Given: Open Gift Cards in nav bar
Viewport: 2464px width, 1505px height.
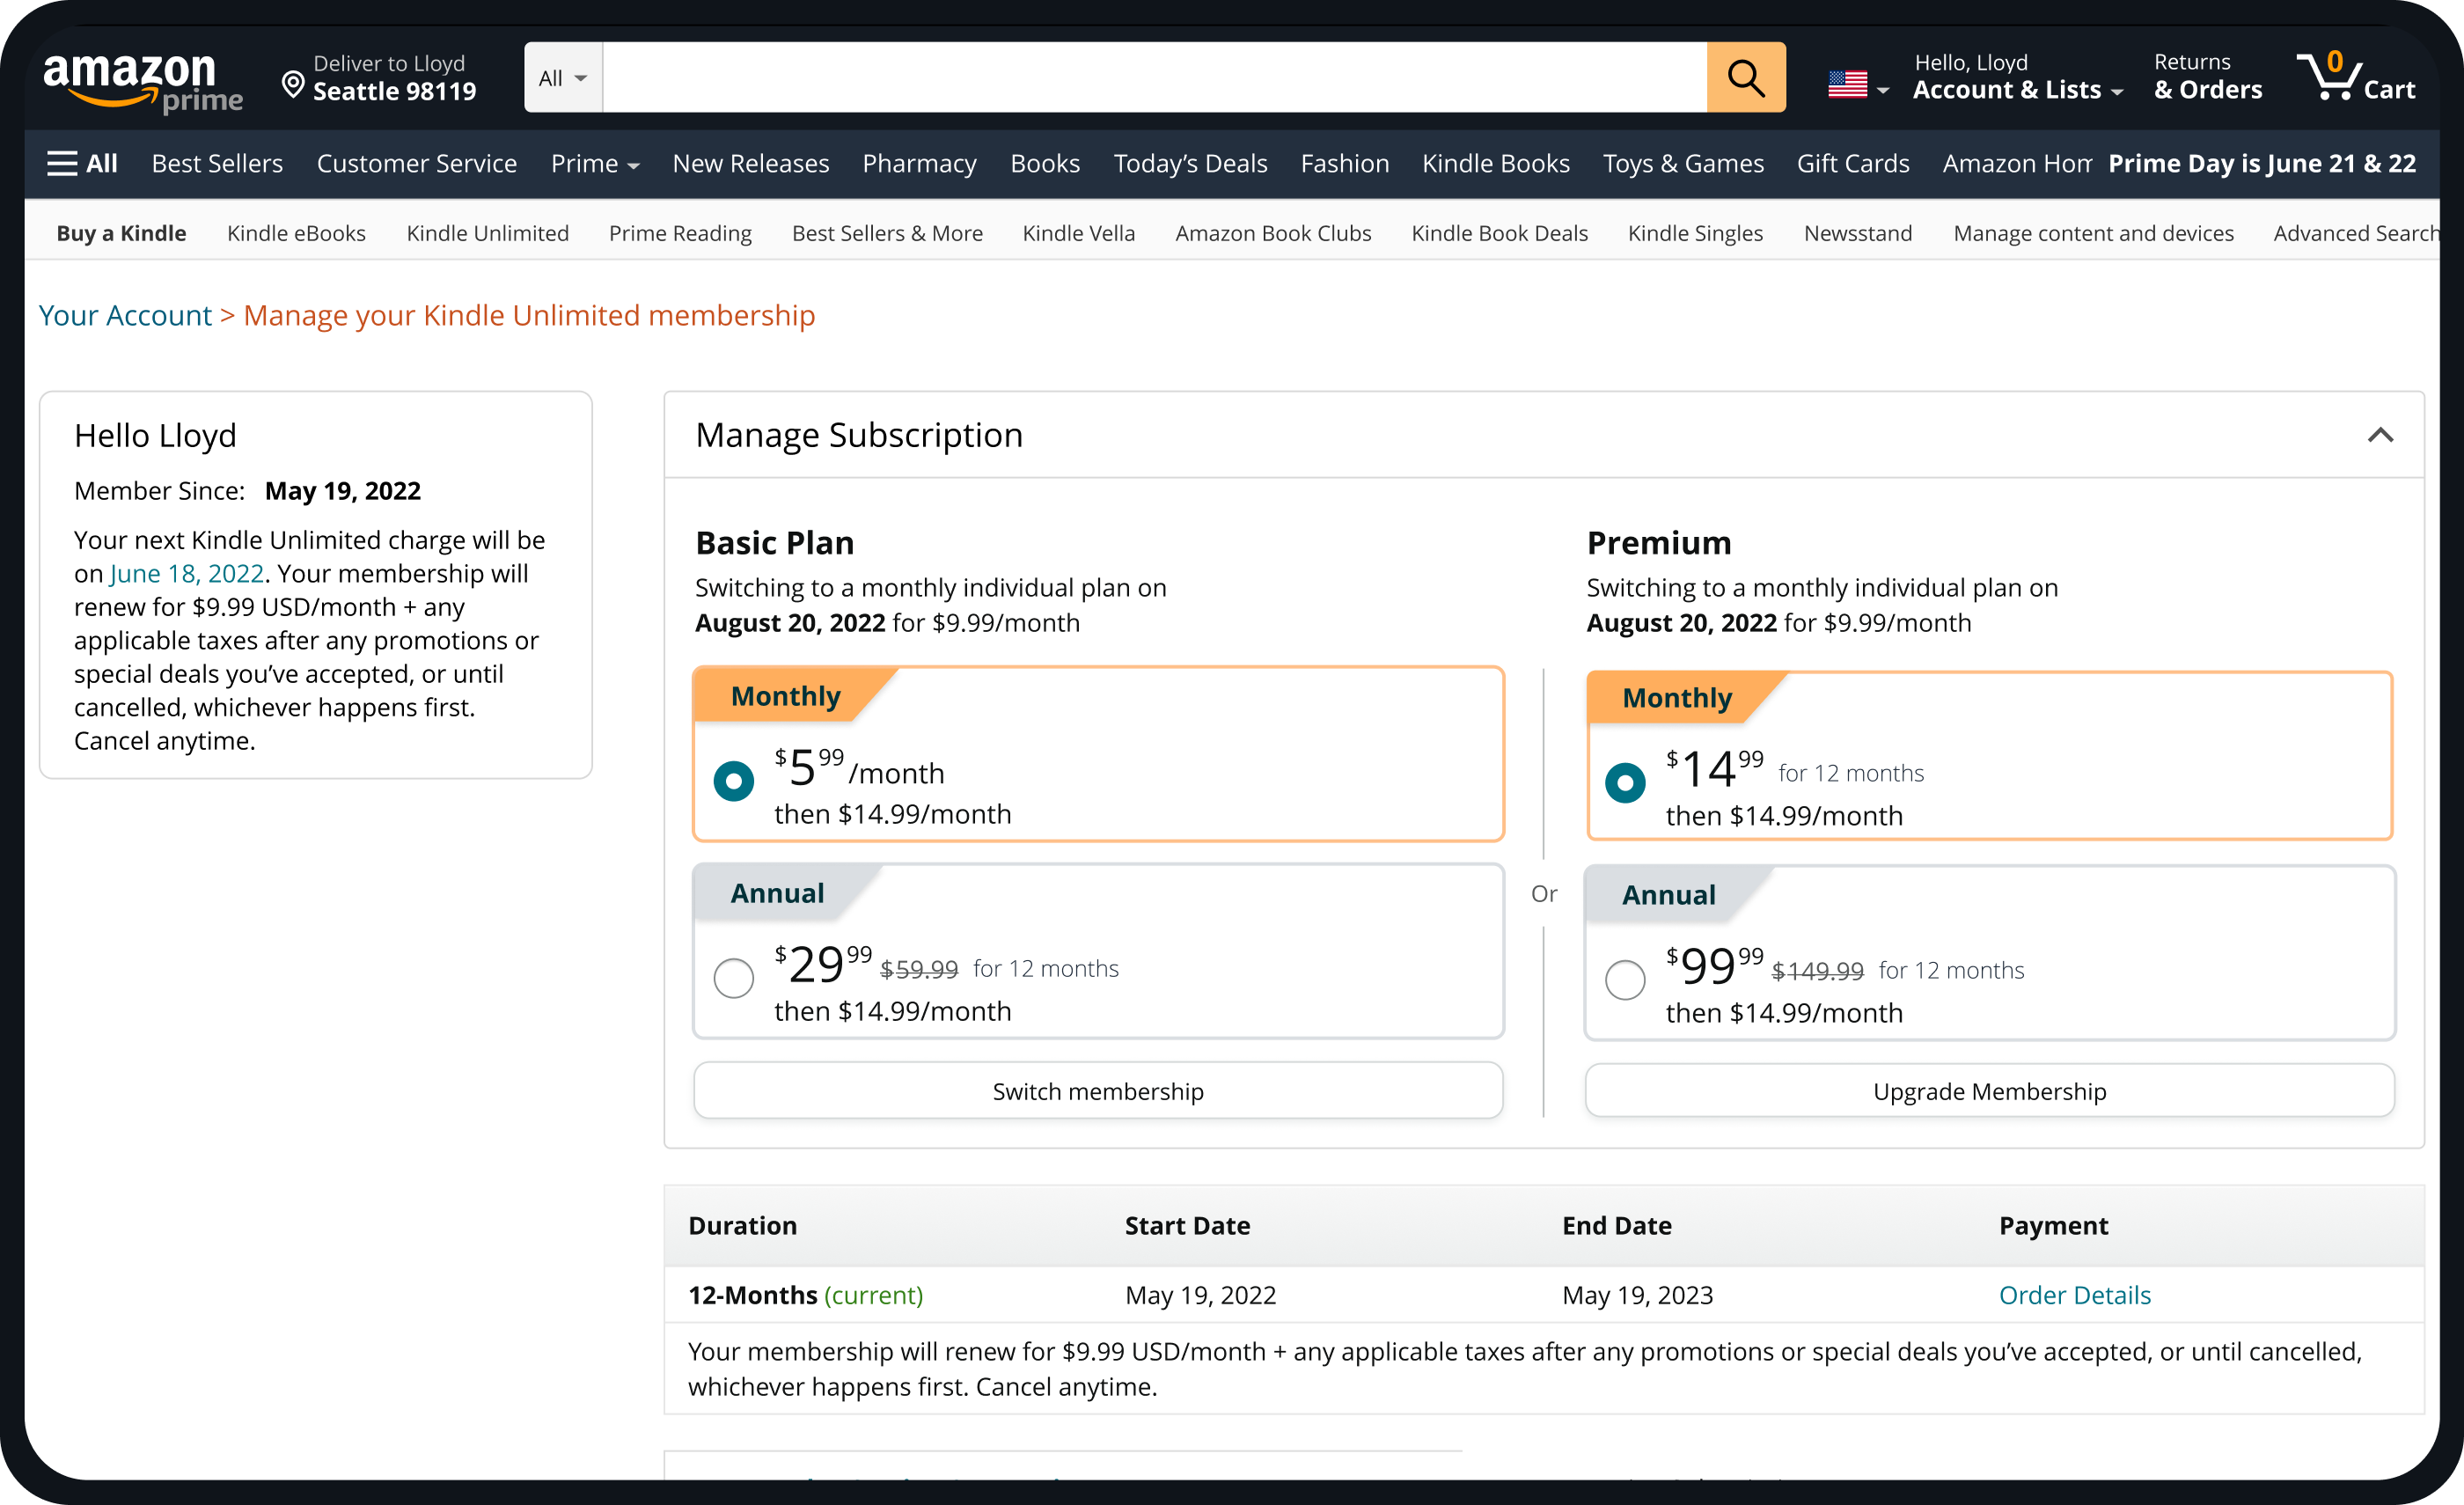Looking at the screenshot, I should tap(1852, 163).
